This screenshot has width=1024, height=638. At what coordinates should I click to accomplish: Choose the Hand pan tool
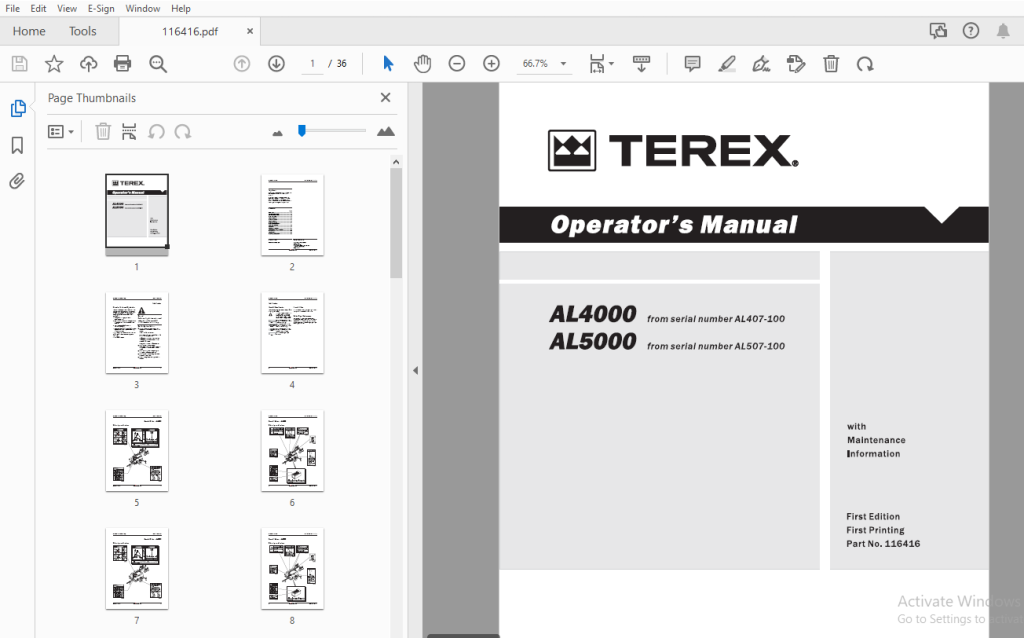point(423,64)
